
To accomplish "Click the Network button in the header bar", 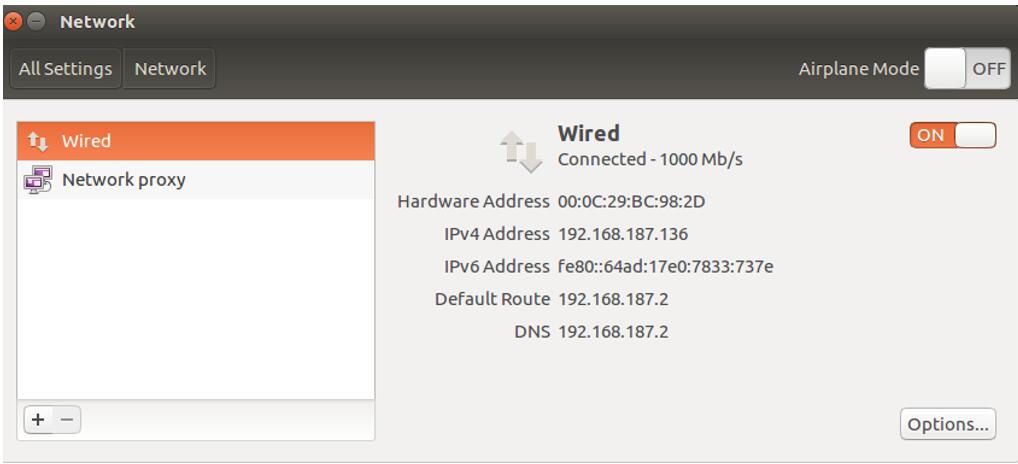I will coord(170,69).
